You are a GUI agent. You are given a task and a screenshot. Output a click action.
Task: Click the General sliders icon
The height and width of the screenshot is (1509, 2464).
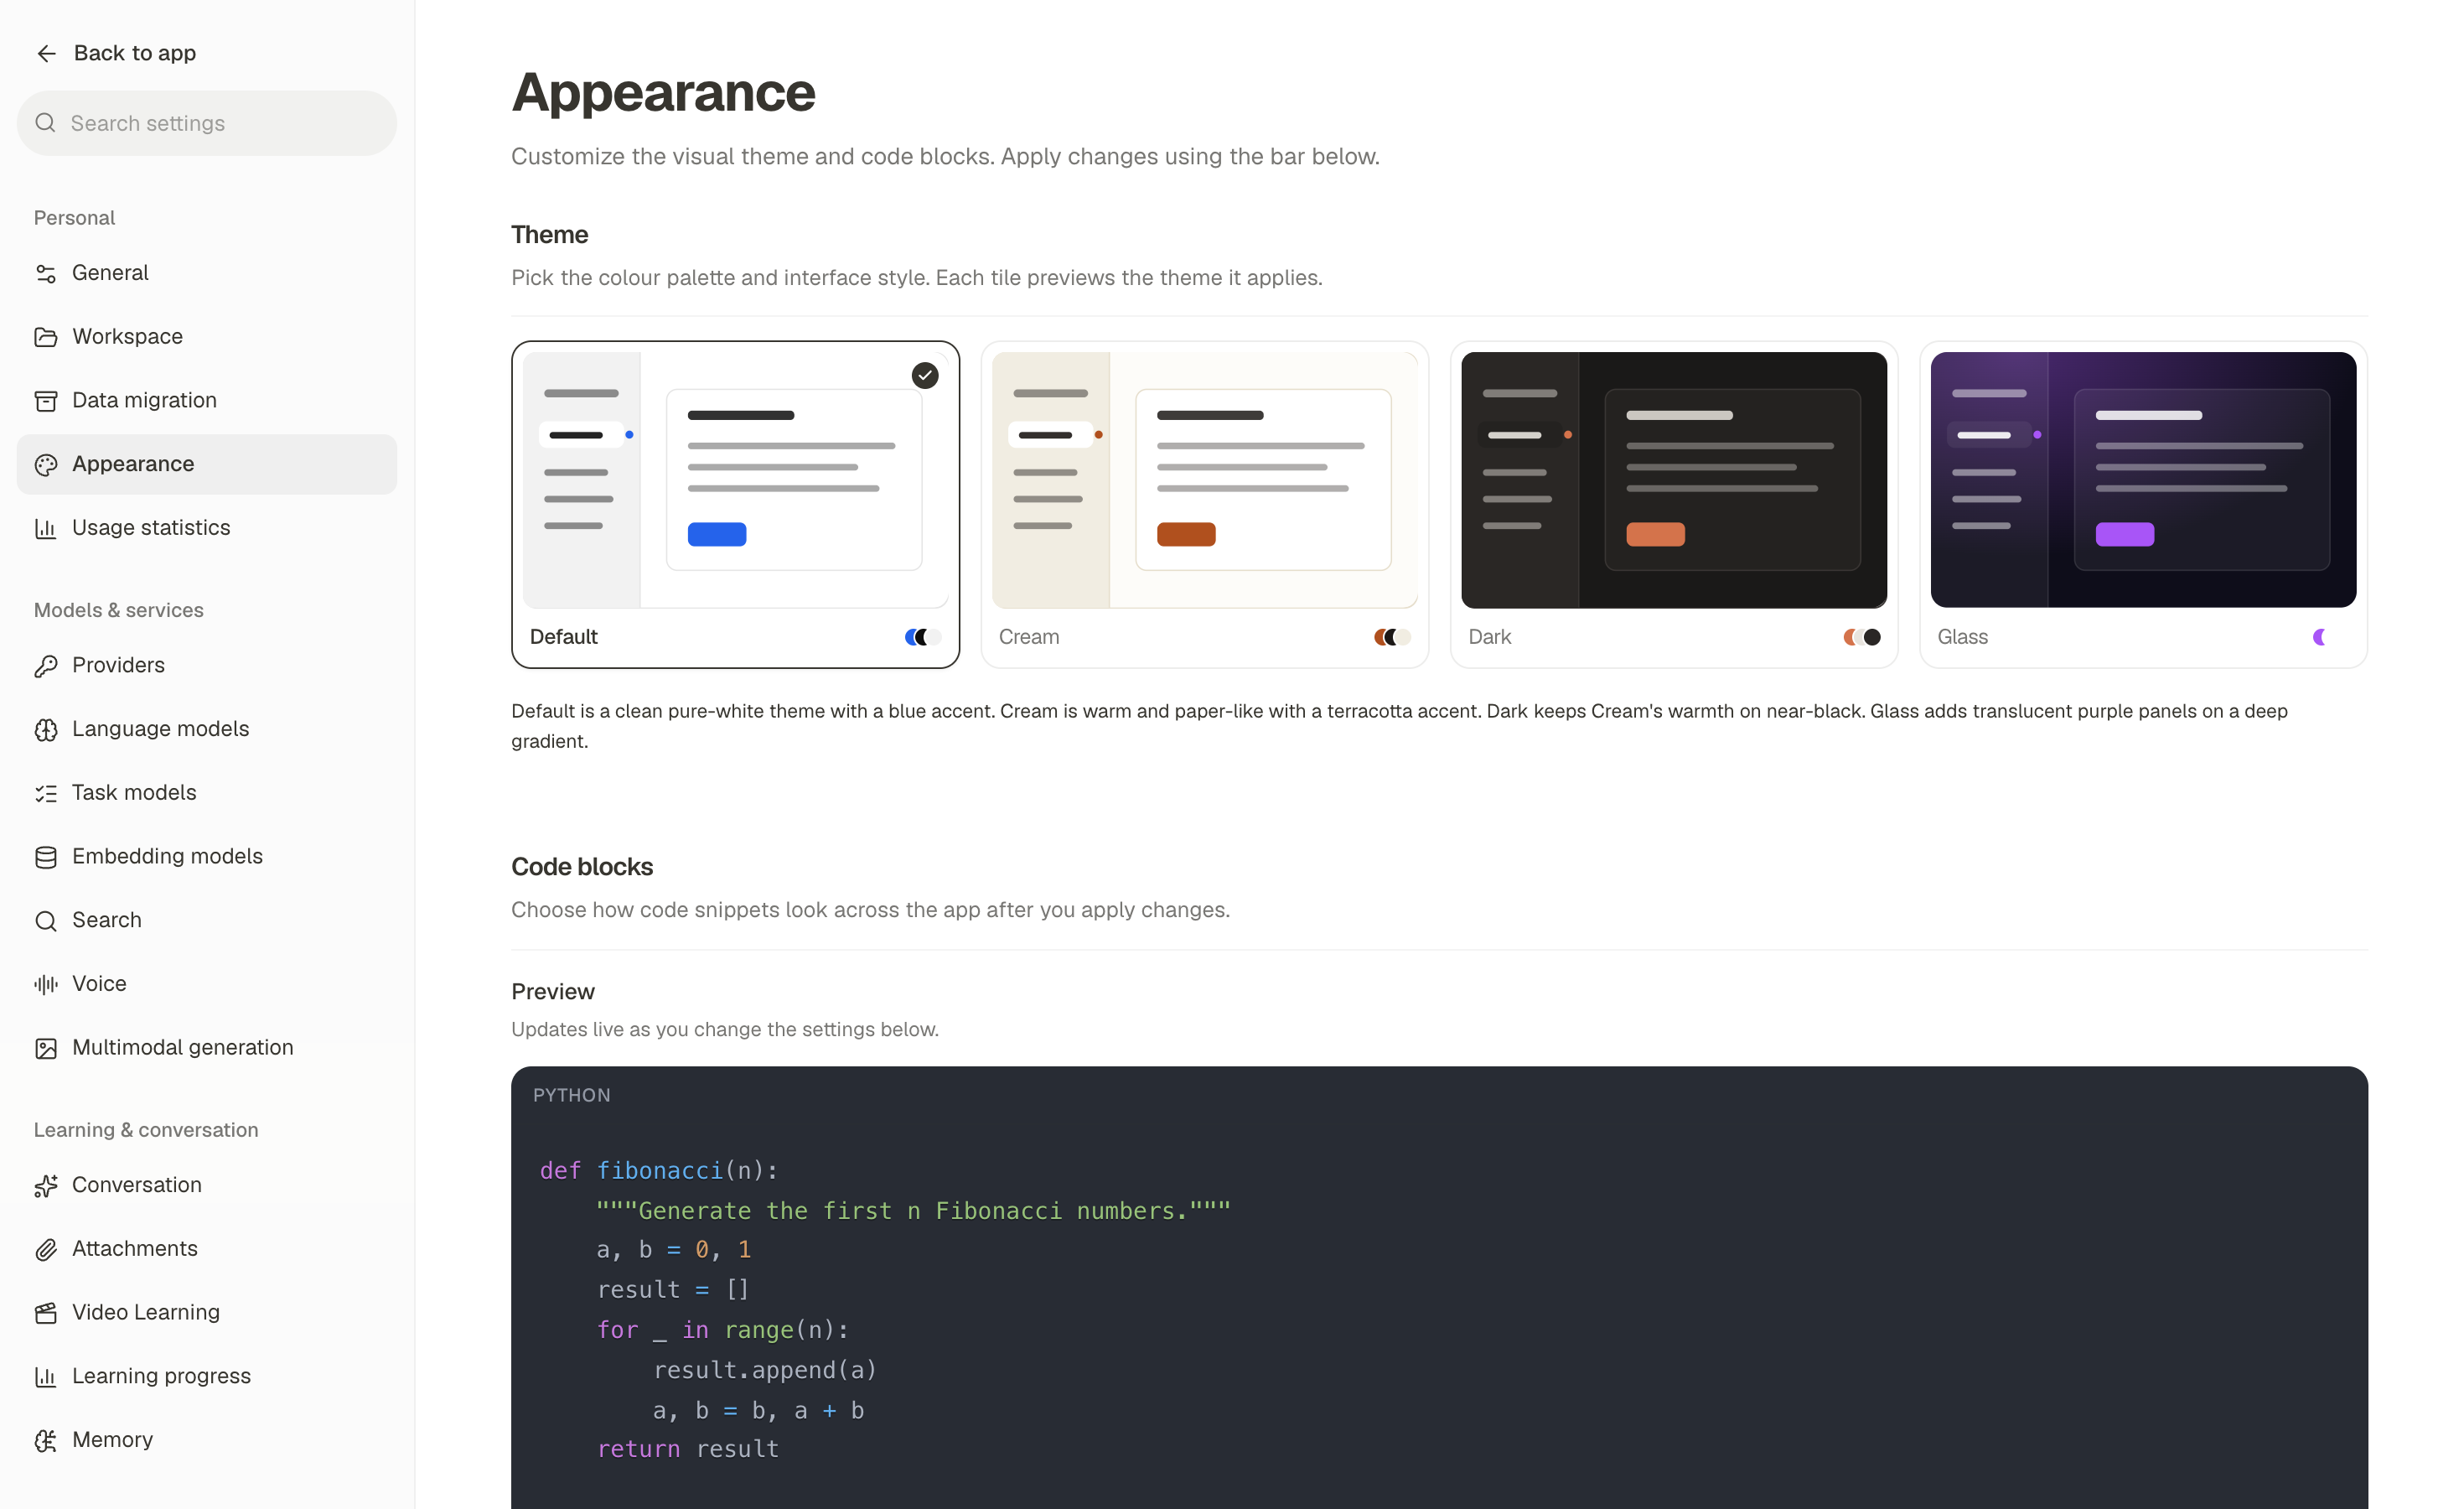46,273
